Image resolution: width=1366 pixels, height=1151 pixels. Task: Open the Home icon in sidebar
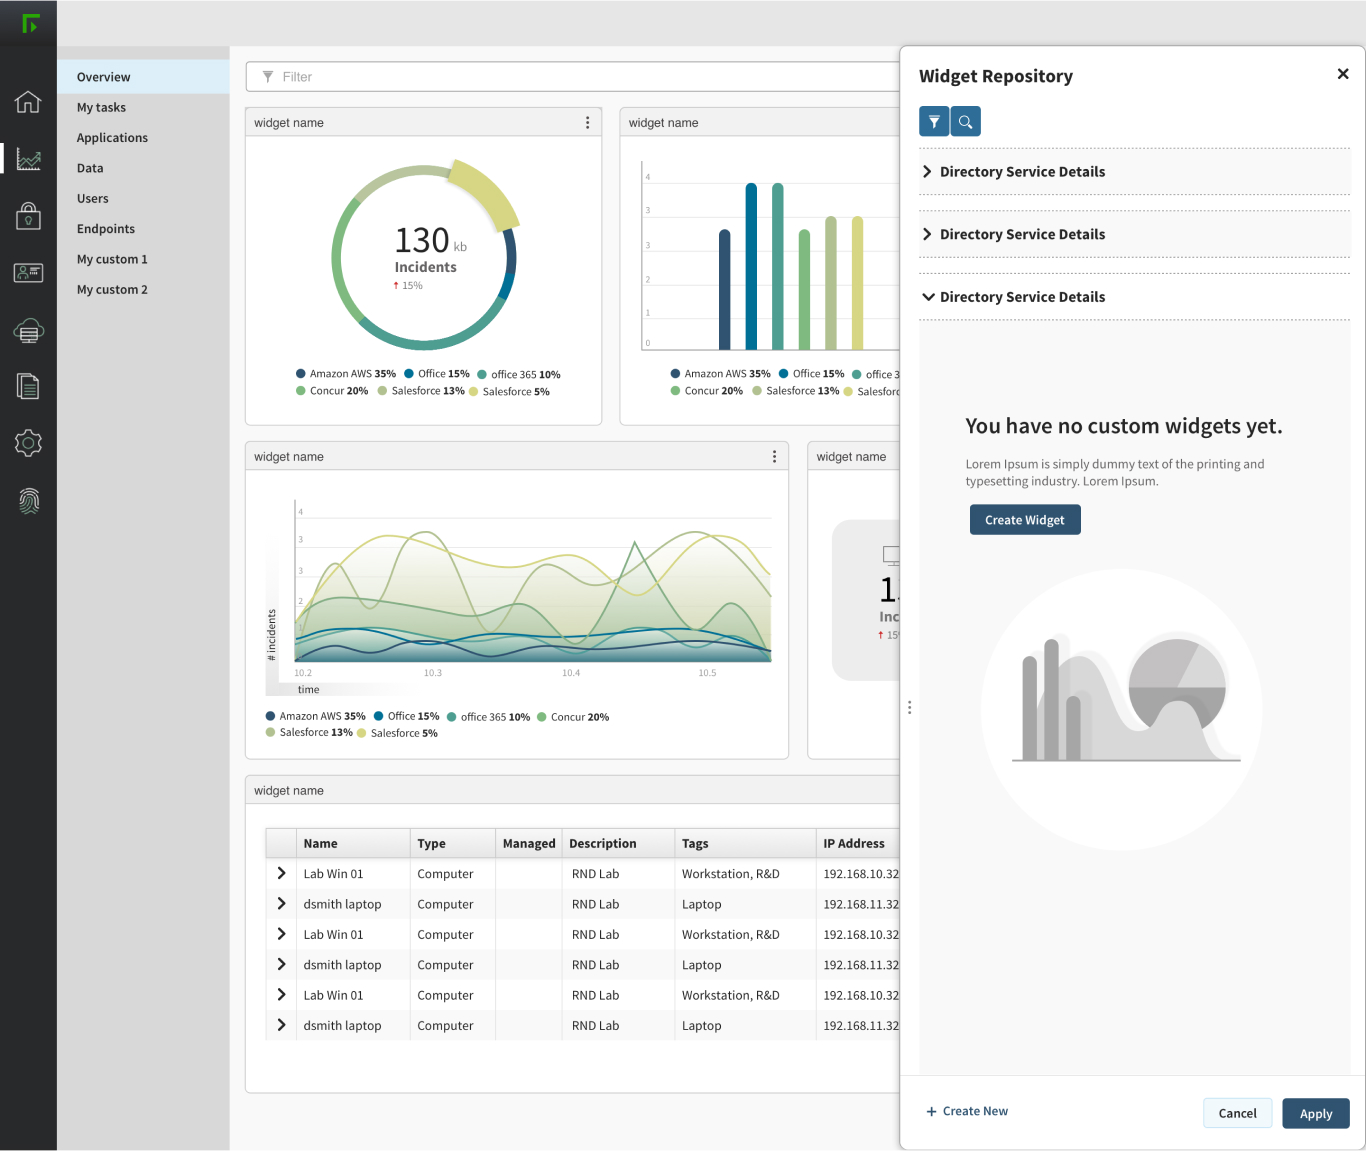coord(28,101)
